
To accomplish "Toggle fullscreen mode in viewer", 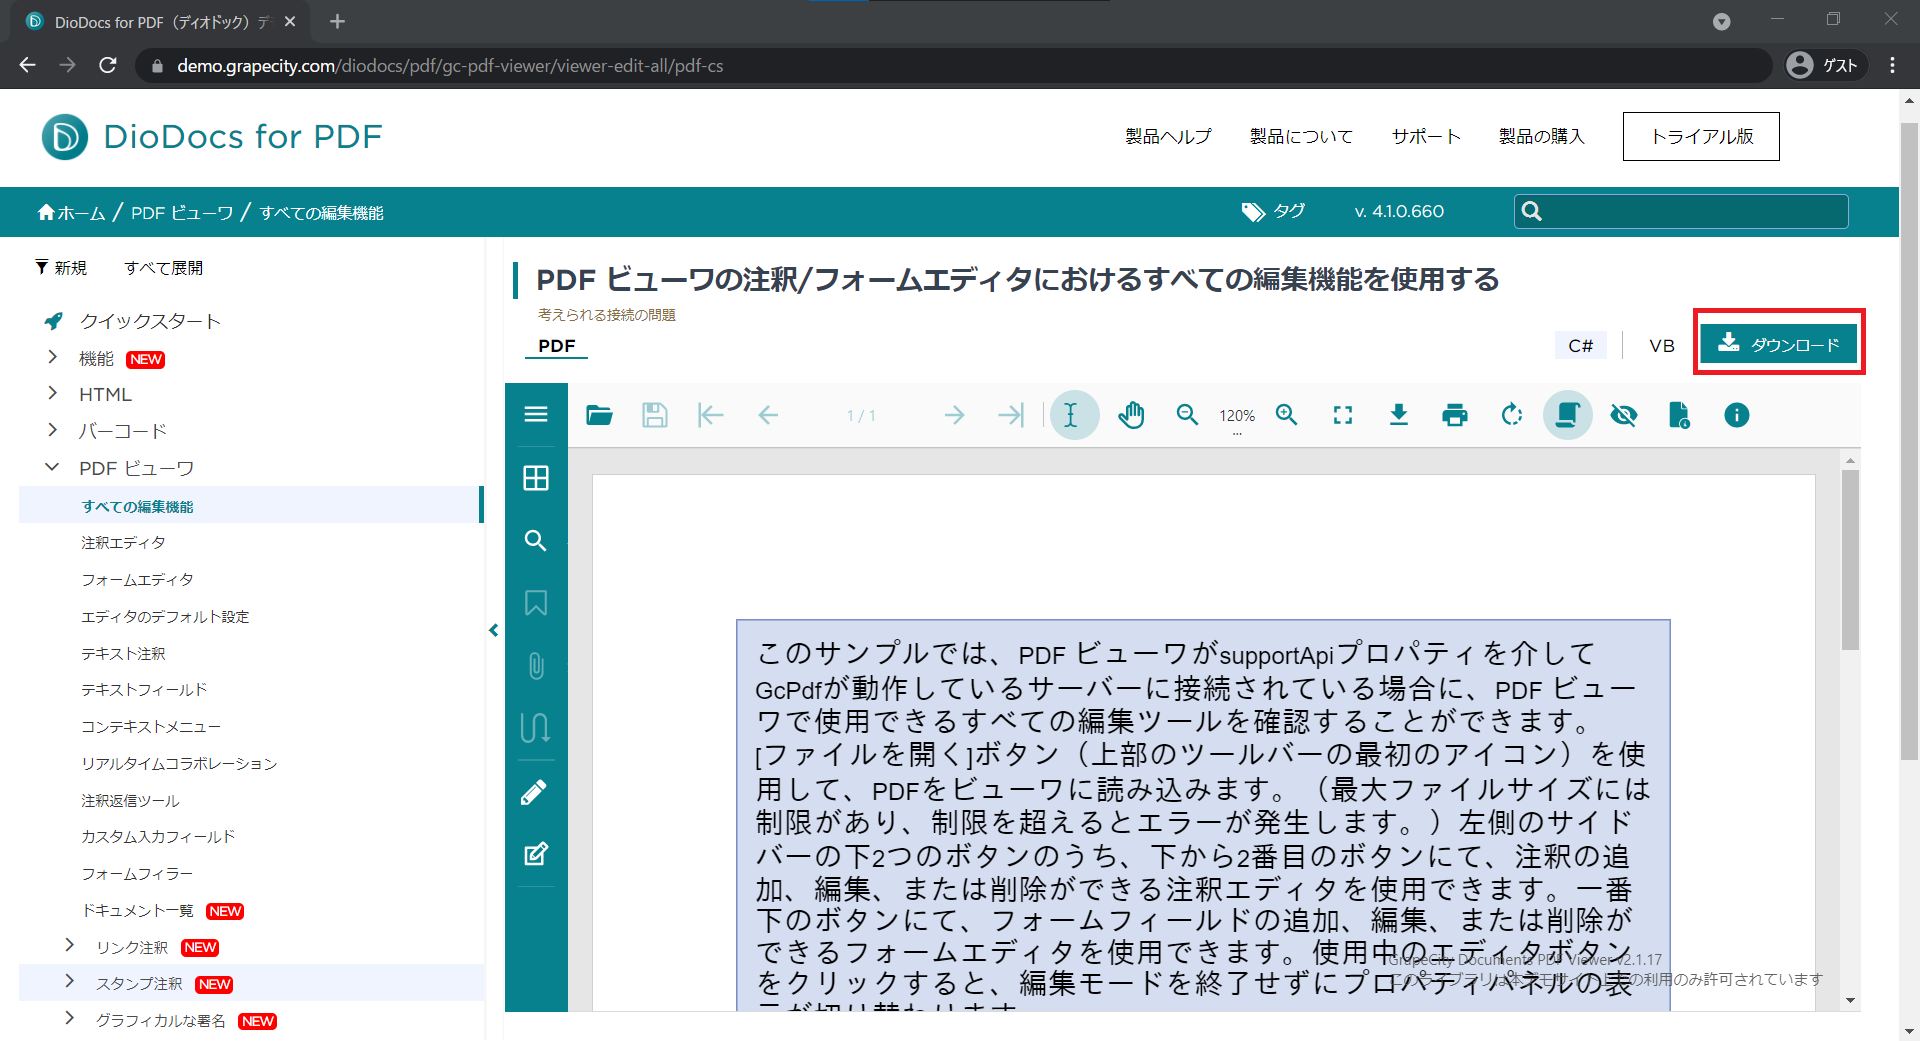I will pyautogui.click(x=1343, y=415).
